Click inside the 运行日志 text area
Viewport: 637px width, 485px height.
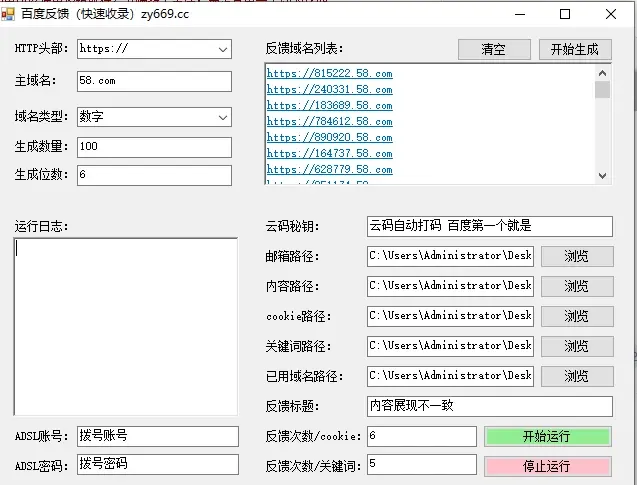pos(125,325)
